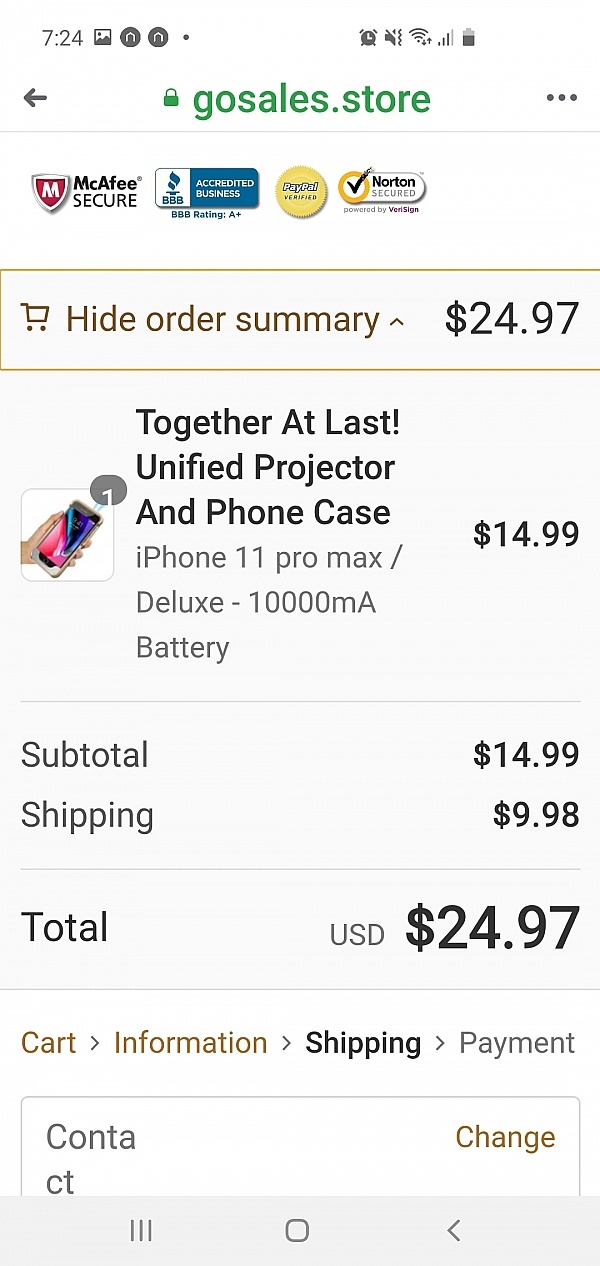Image resolution: width=600 pixels, height=1266 pixels.
Task: Tap the chevron beside Hide order summary
Action: point(397,322)
